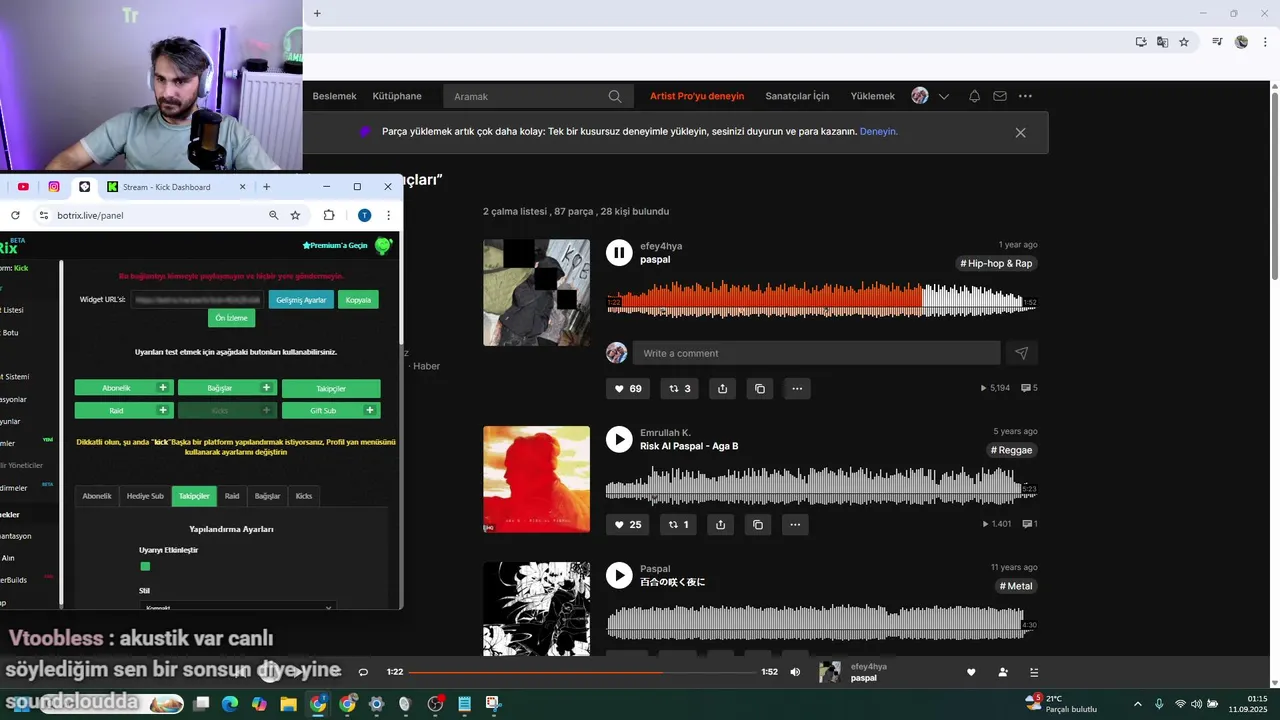This screenshot has width=1280, height=720.
Task: Click Artist Pro'yu deneyin link
Action: 697,96
